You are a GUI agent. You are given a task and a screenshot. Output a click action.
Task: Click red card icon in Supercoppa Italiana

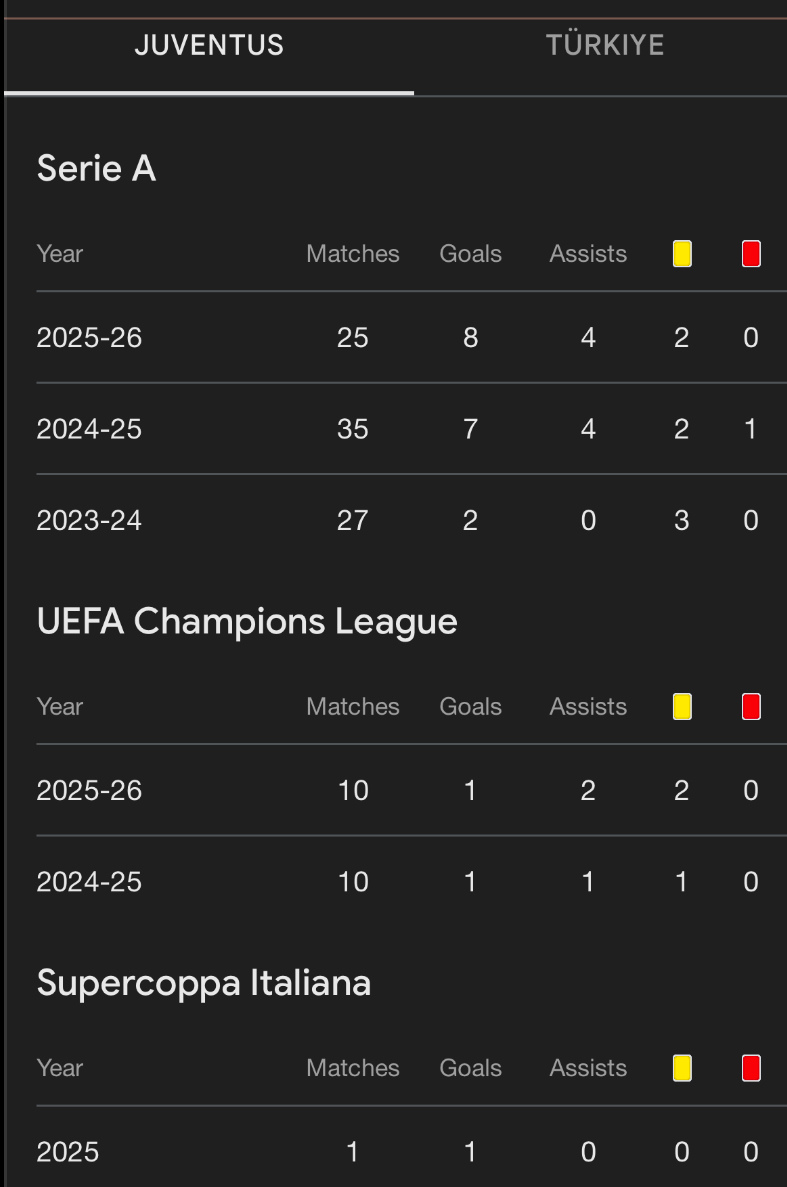tap(751, 1069)
